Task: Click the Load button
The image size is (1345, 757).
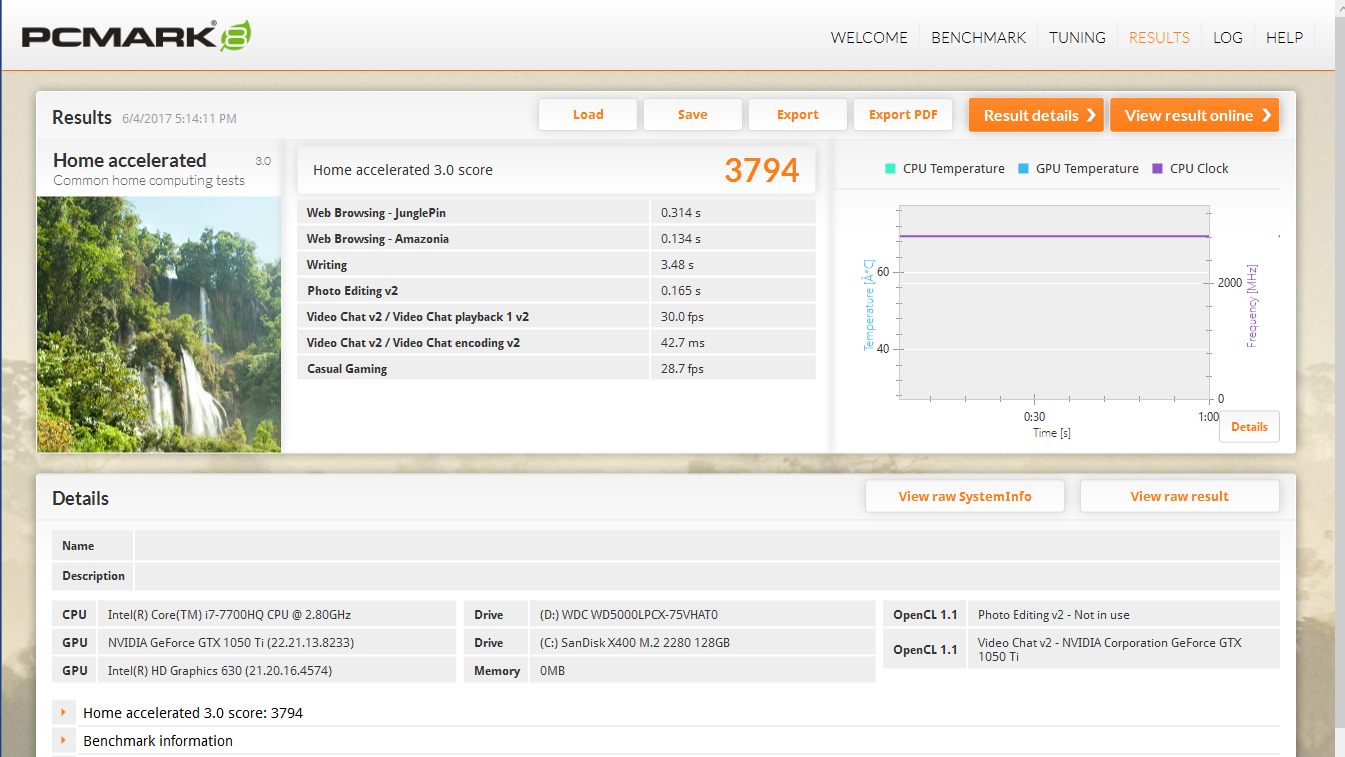Action: [x=588, y=115]
